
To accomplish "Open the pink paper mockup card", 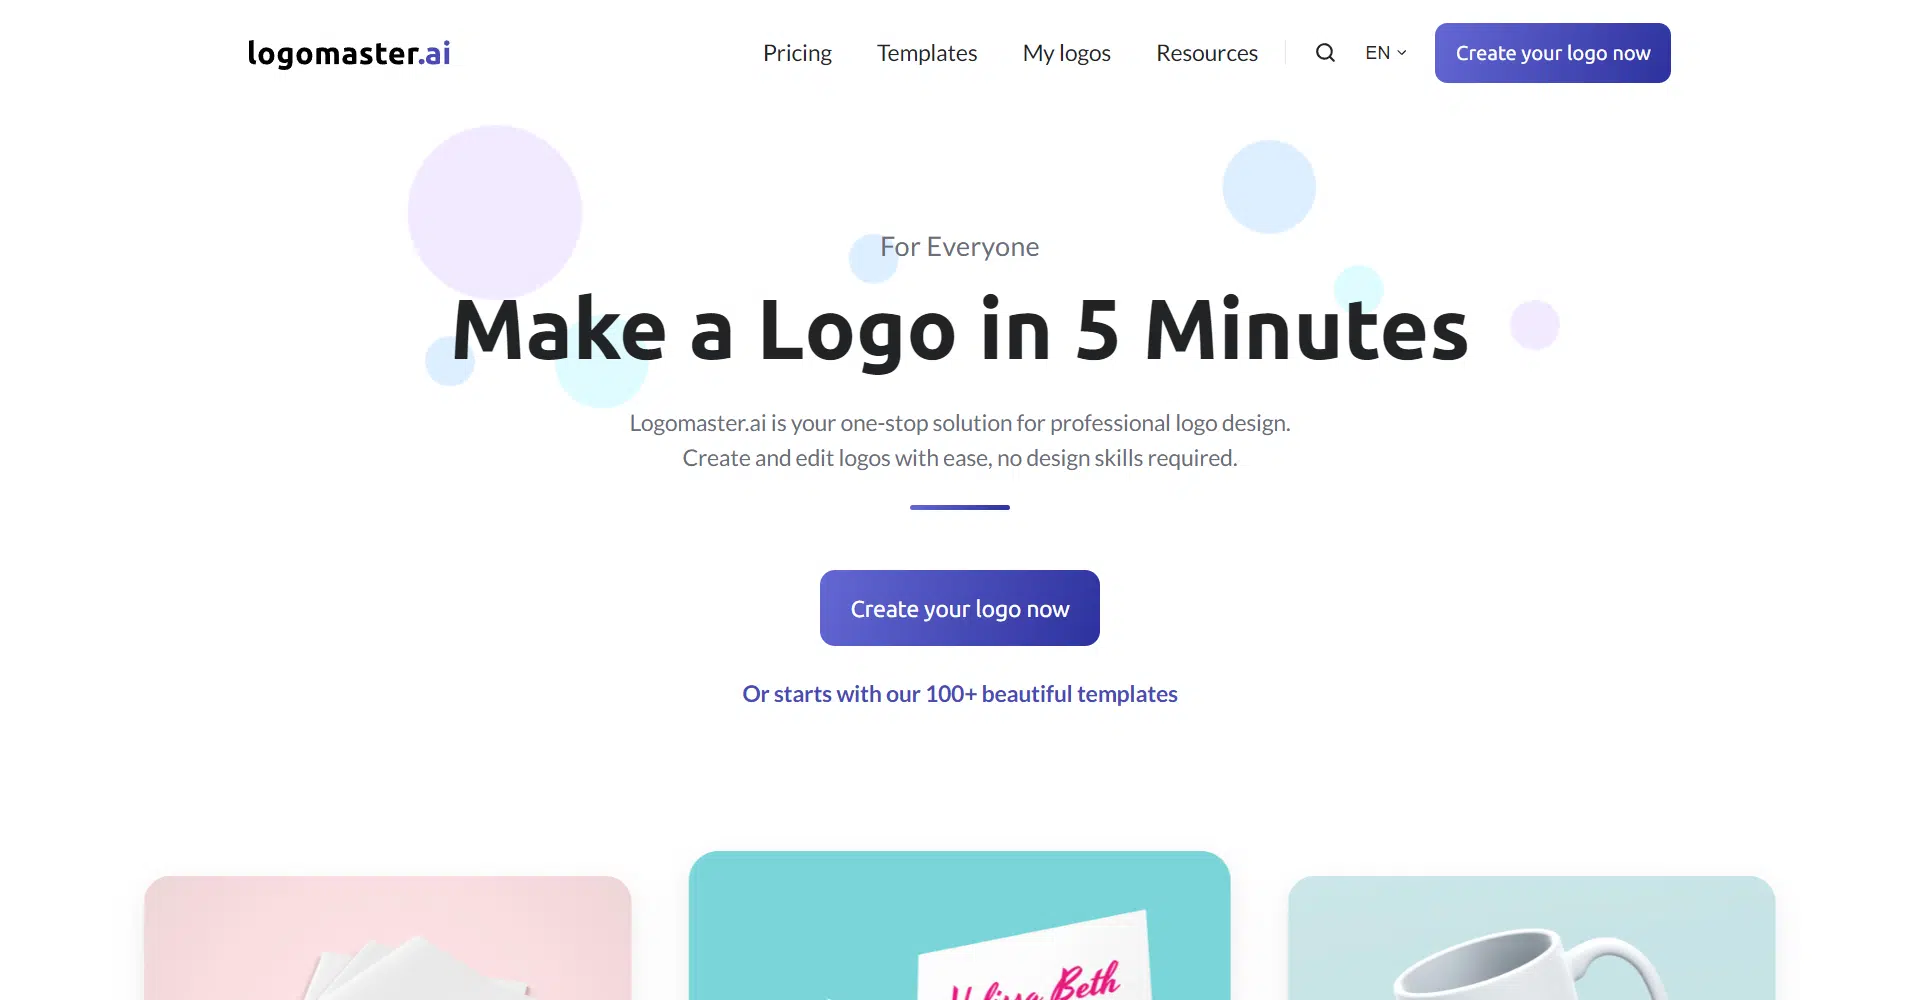I will 388,938.
